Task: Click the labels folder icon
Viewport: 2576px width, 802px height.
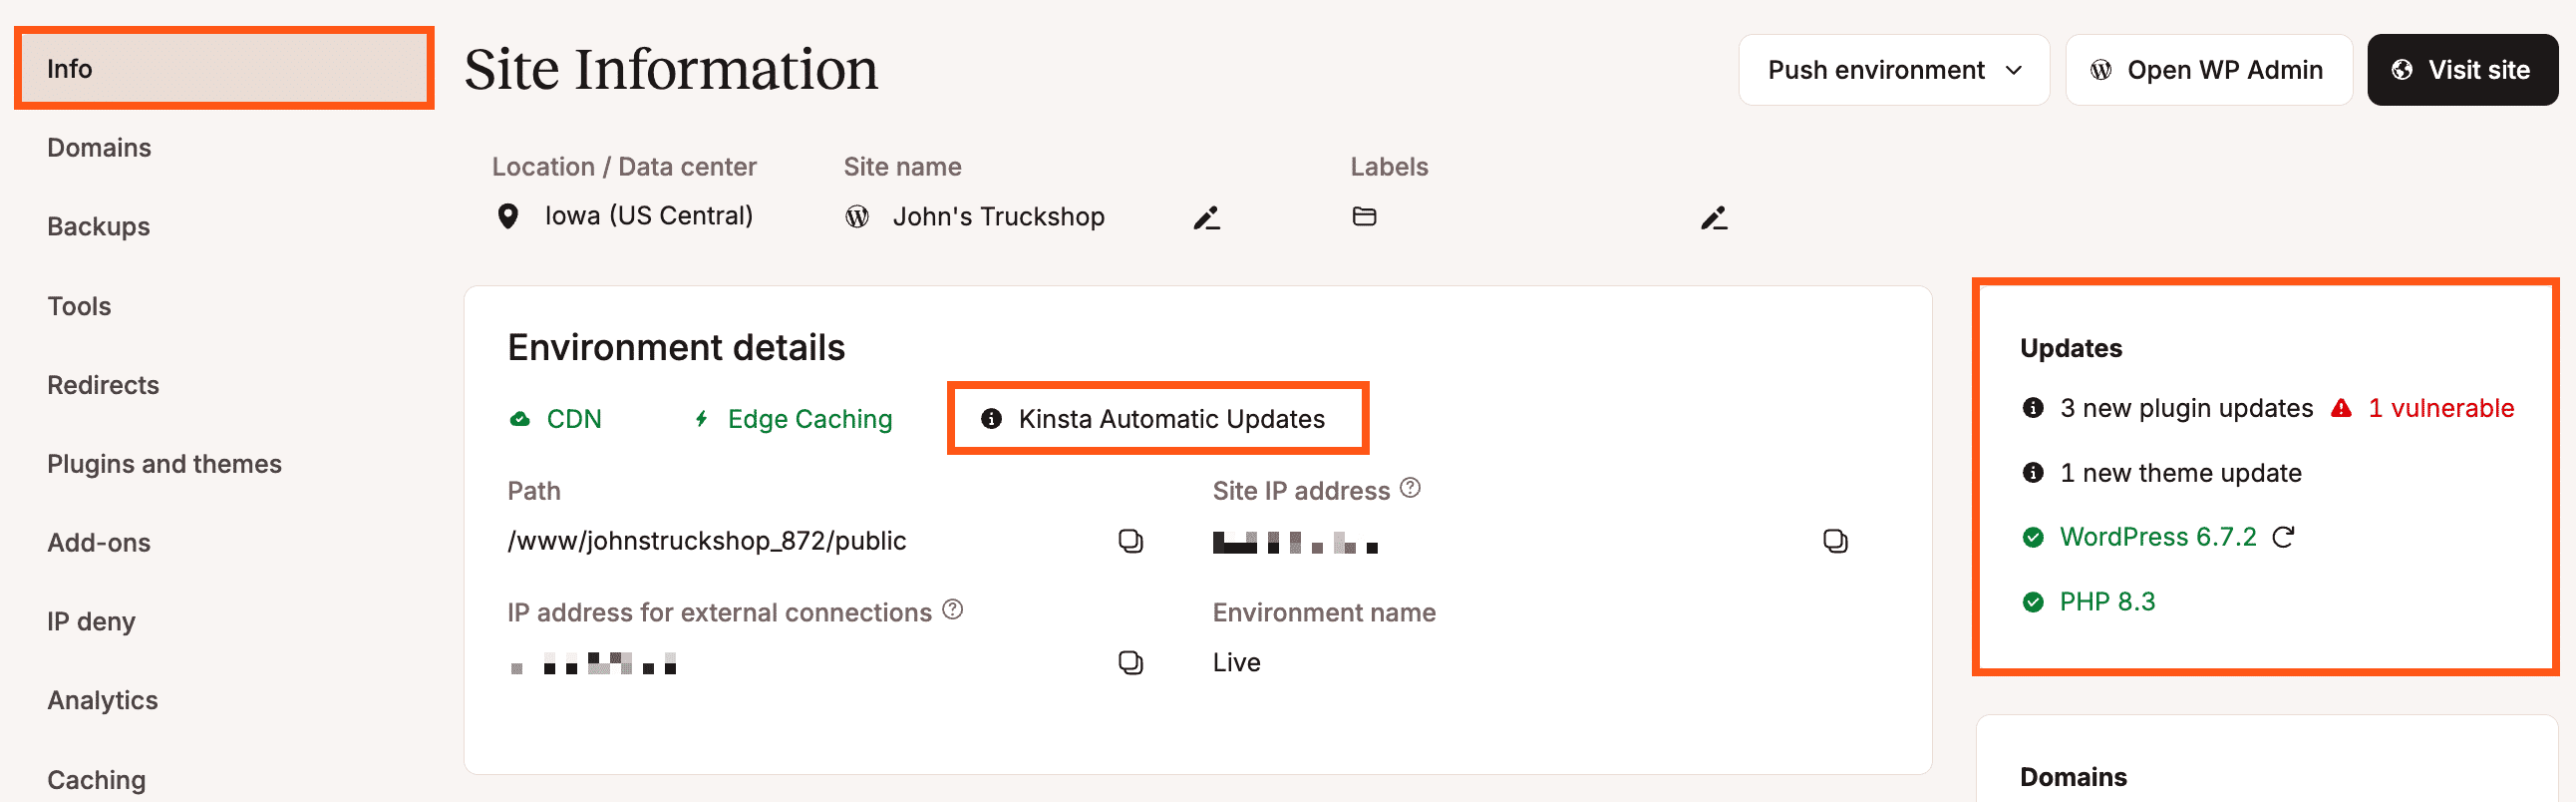Action: [x=1364, y=216]
